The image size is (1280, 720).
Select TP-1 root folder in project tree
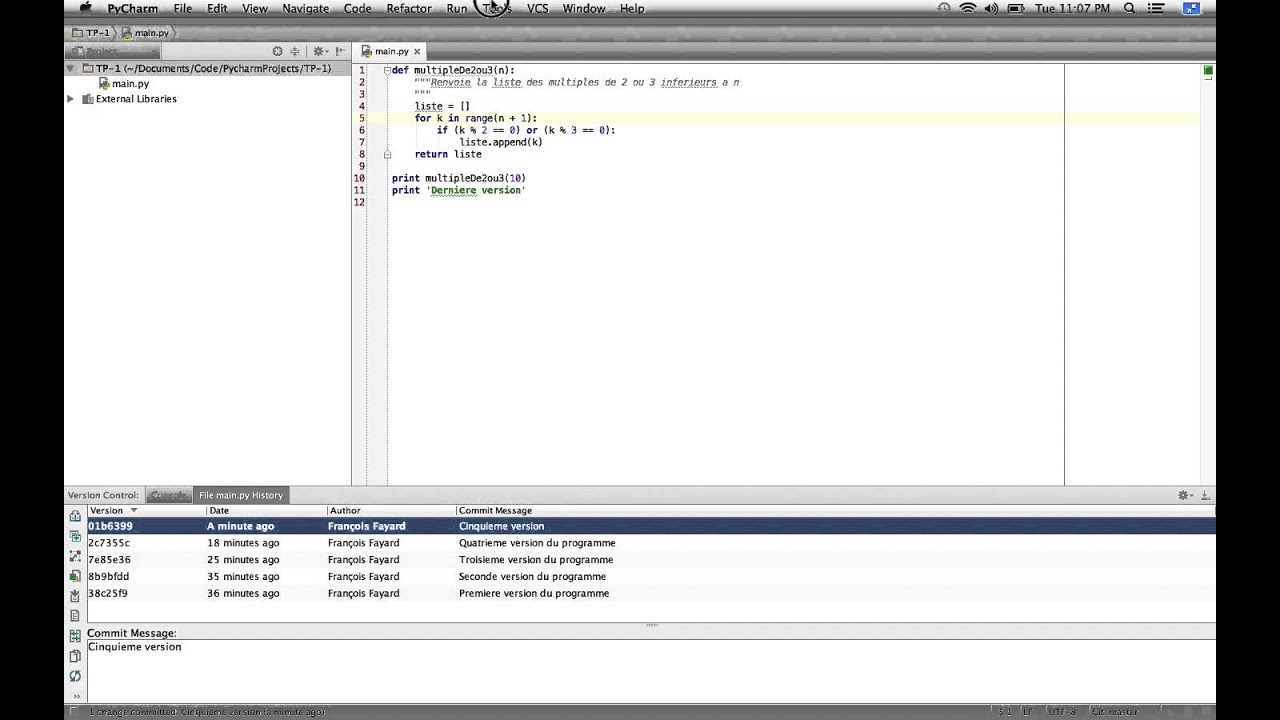pyautogui.click(x=205, y=69)
